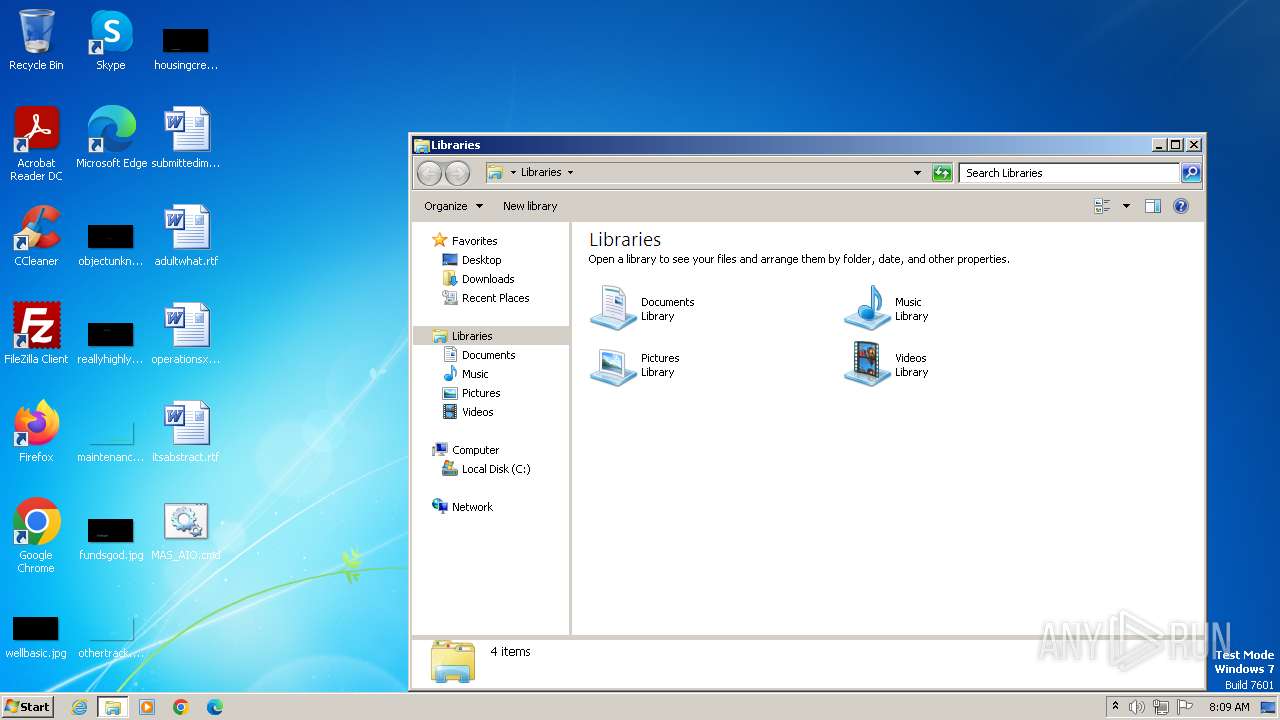Select Desktop under Favorites
This screenshot has height=720, width=1280.
481,260
